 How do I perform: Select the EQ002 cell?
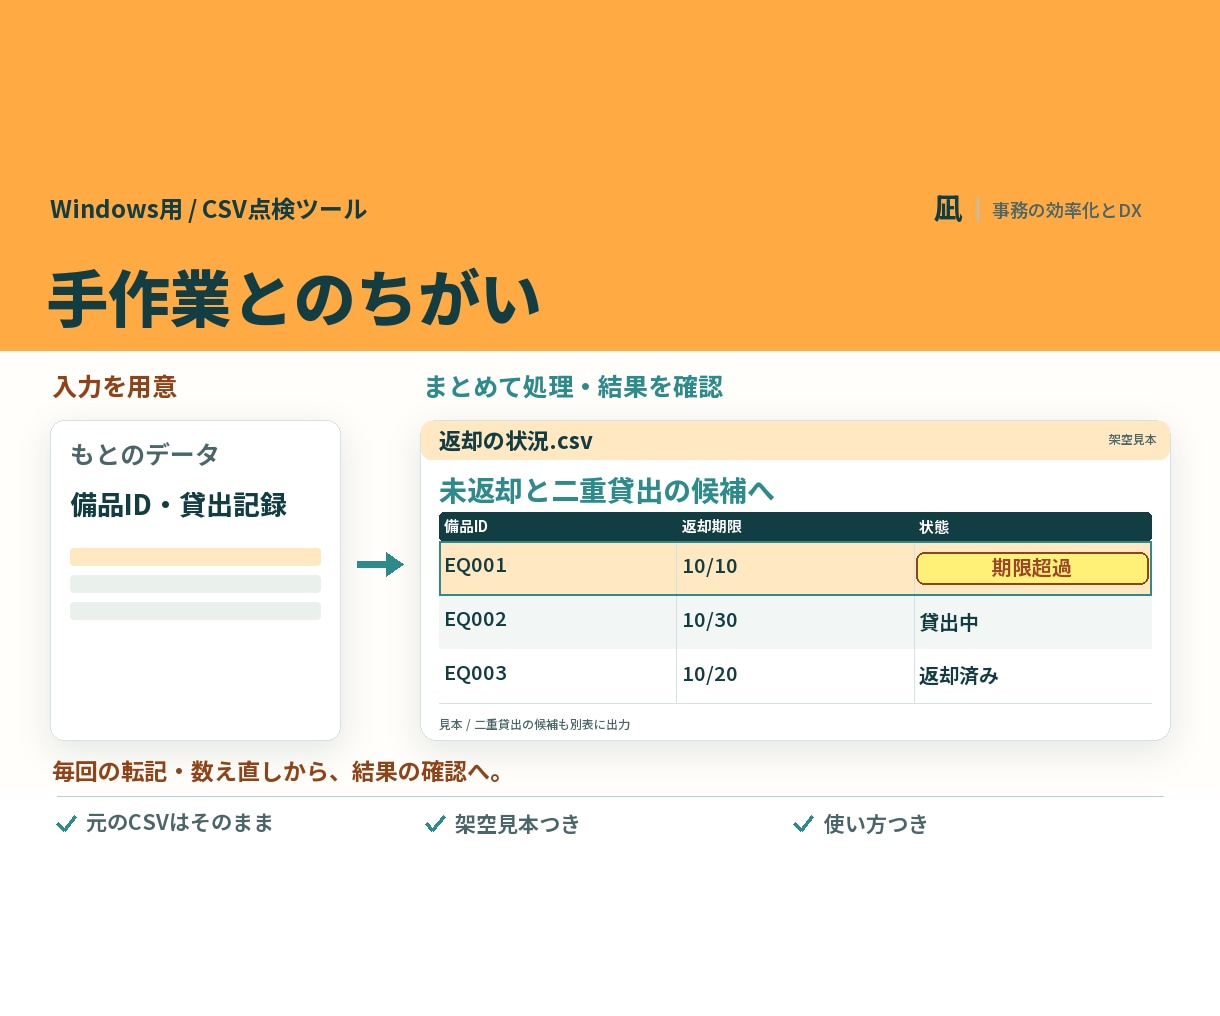coord(558,622)
